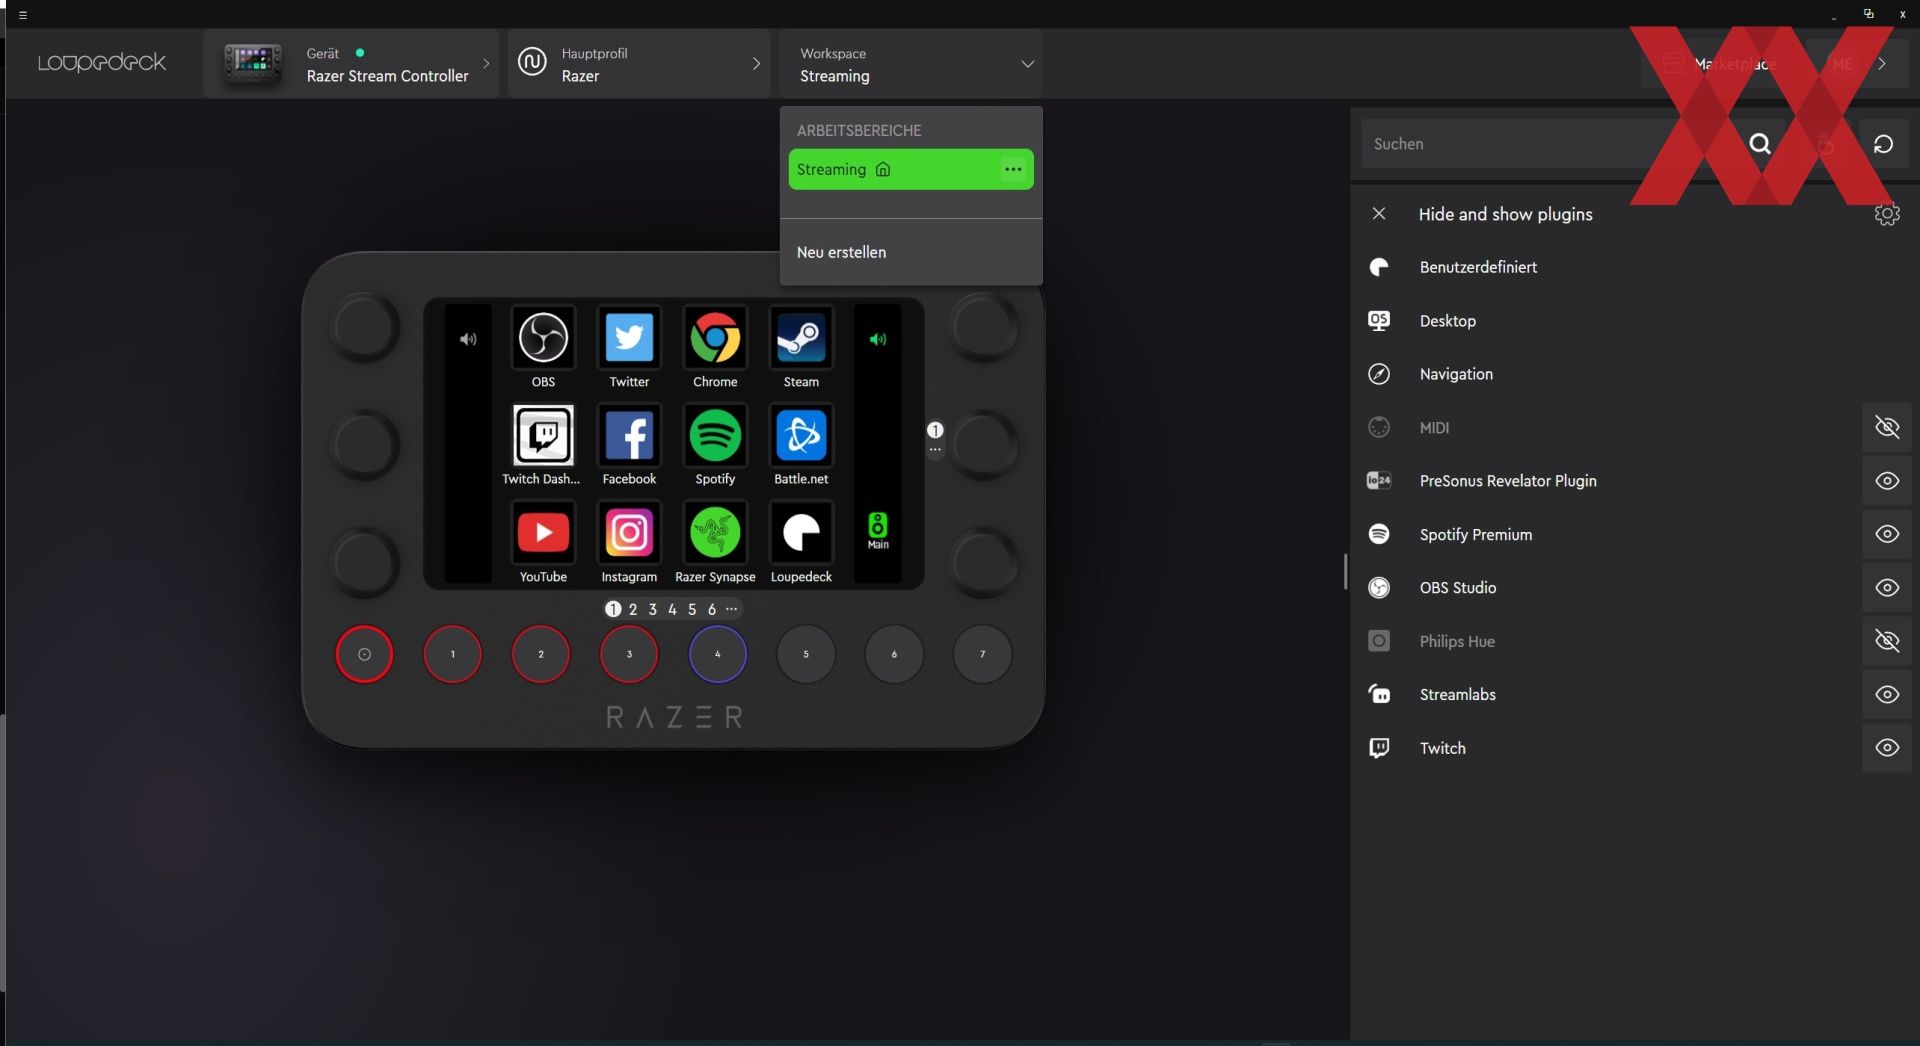The height and width of the screenshot is (1046, 1920).
Task: Click the left volume speaker icon
Action: point(468,339)
